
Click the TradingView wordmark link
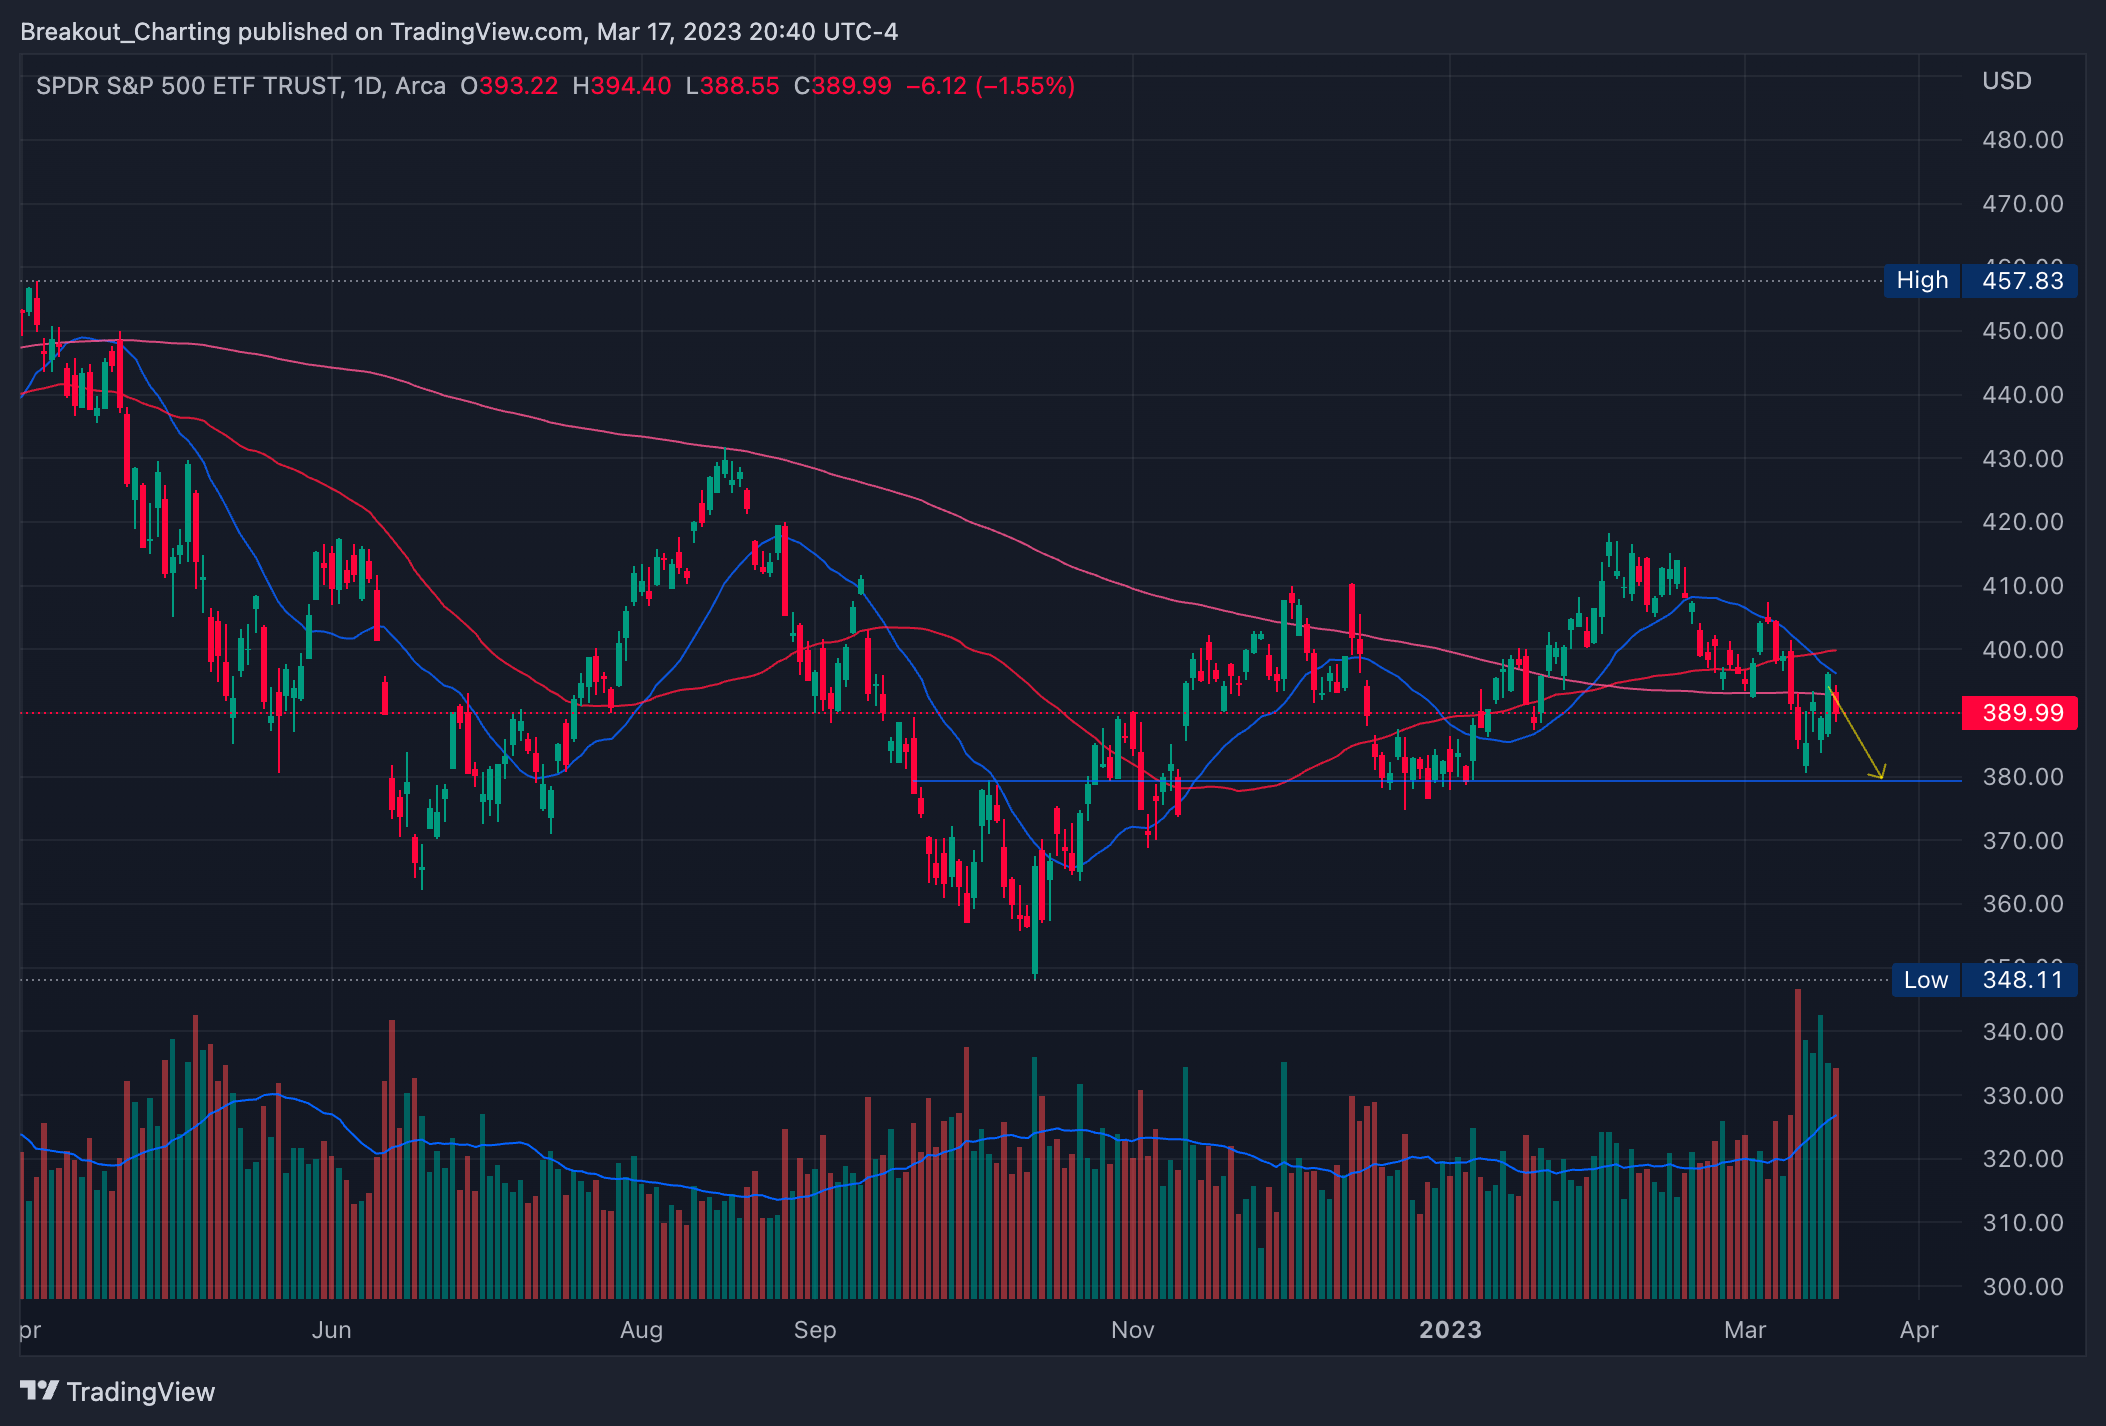click(141, 1392)
